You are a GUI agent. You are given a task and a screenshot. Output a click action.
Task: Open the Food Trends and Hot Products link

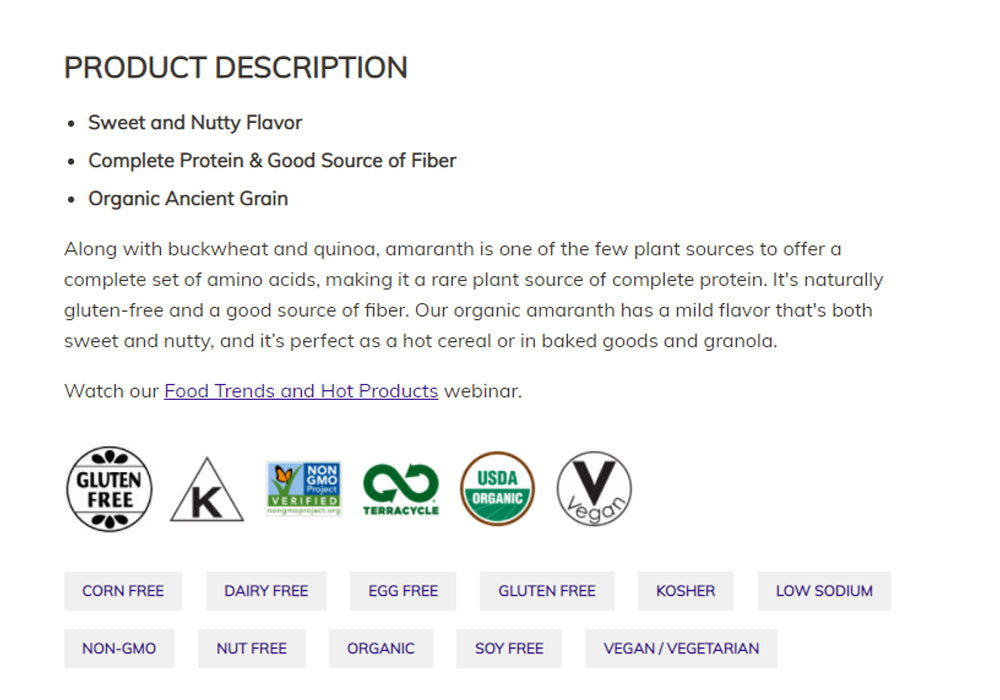[x=301, y=391]
